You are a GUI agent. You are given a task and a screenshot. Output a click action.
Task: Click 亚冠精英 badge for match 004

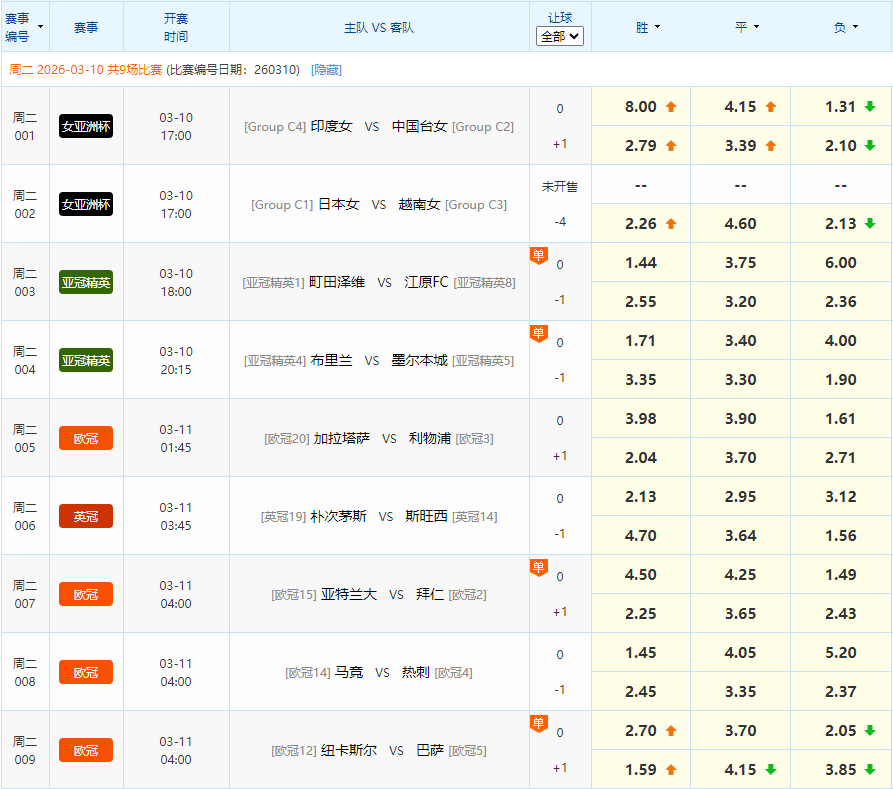click(x=86, y=361)
